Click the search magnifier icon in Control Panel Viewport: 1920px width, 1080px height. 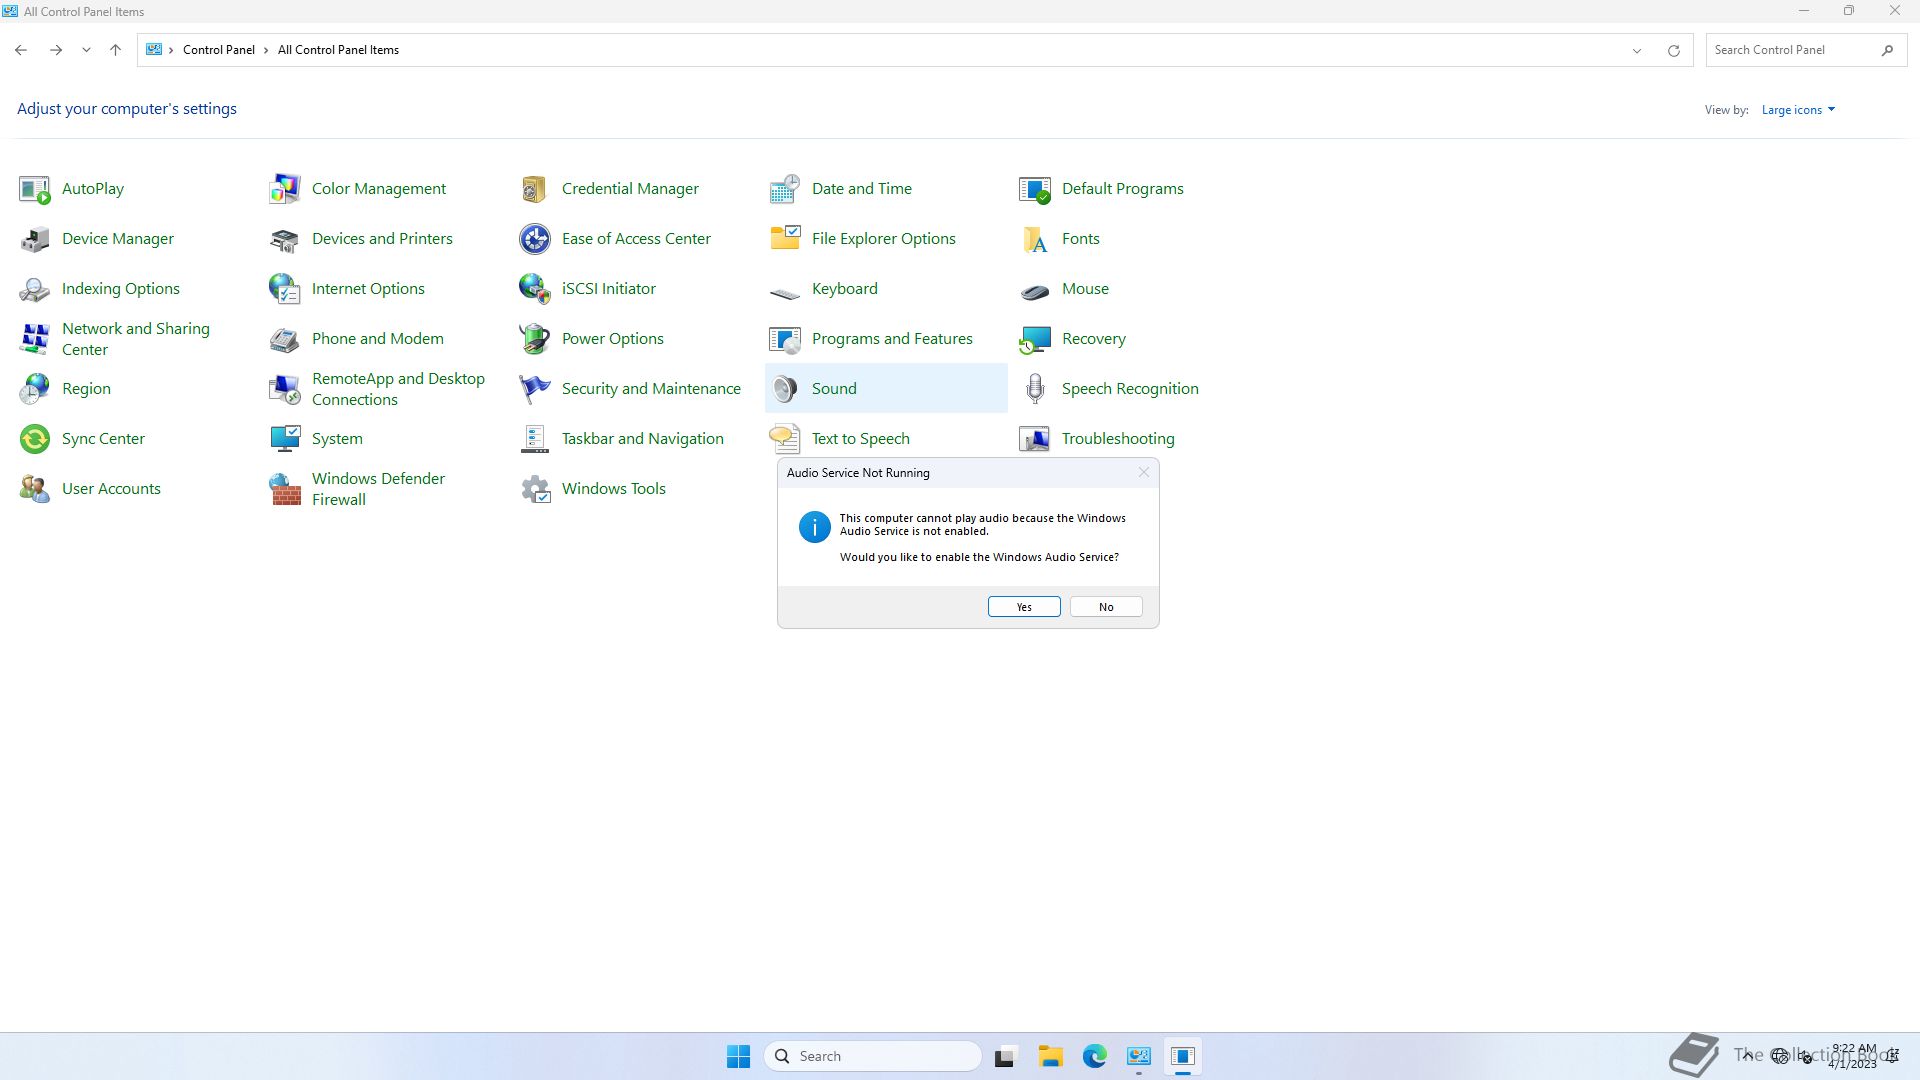(1887, 50)
